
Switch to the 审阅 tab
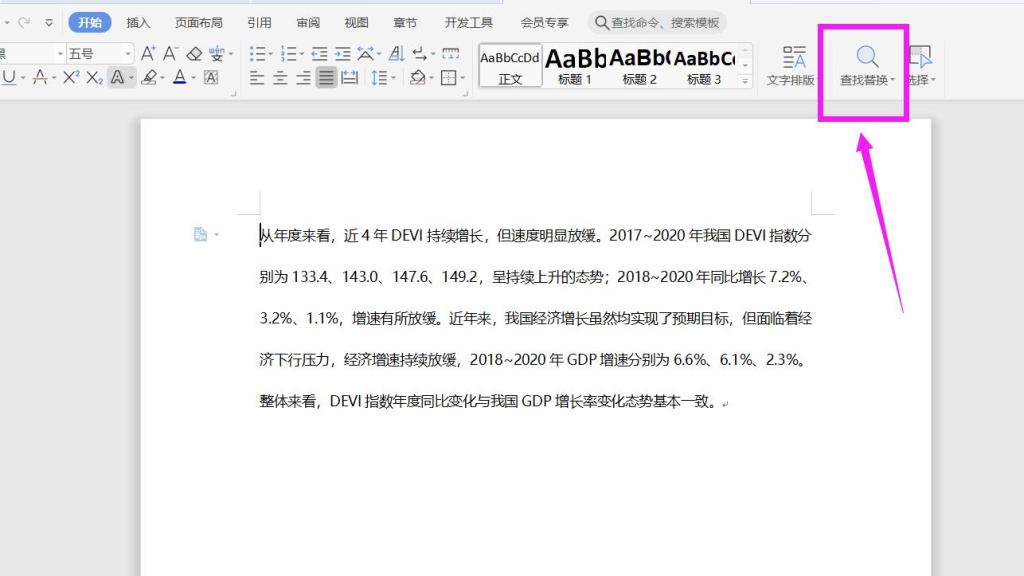pyautogui.click(x=308, y=23)
